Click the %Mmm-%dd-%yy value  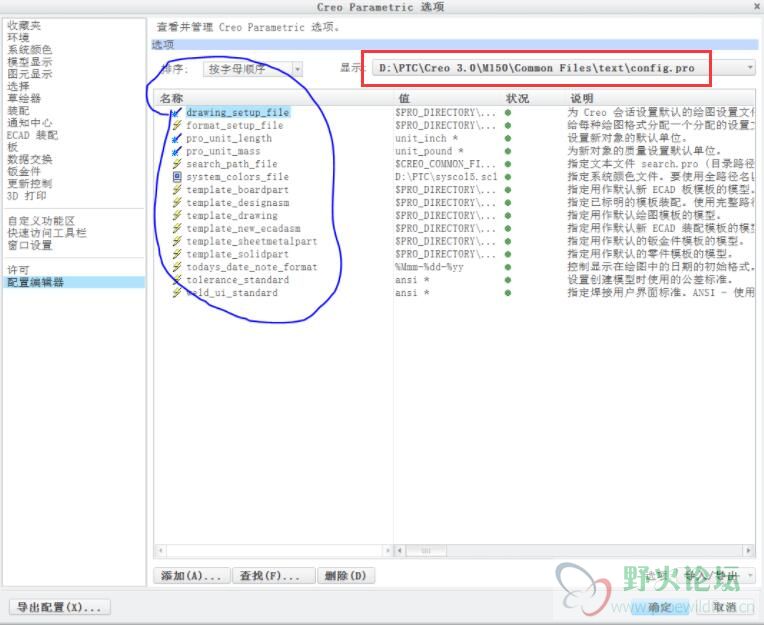(x=429, y=267)
